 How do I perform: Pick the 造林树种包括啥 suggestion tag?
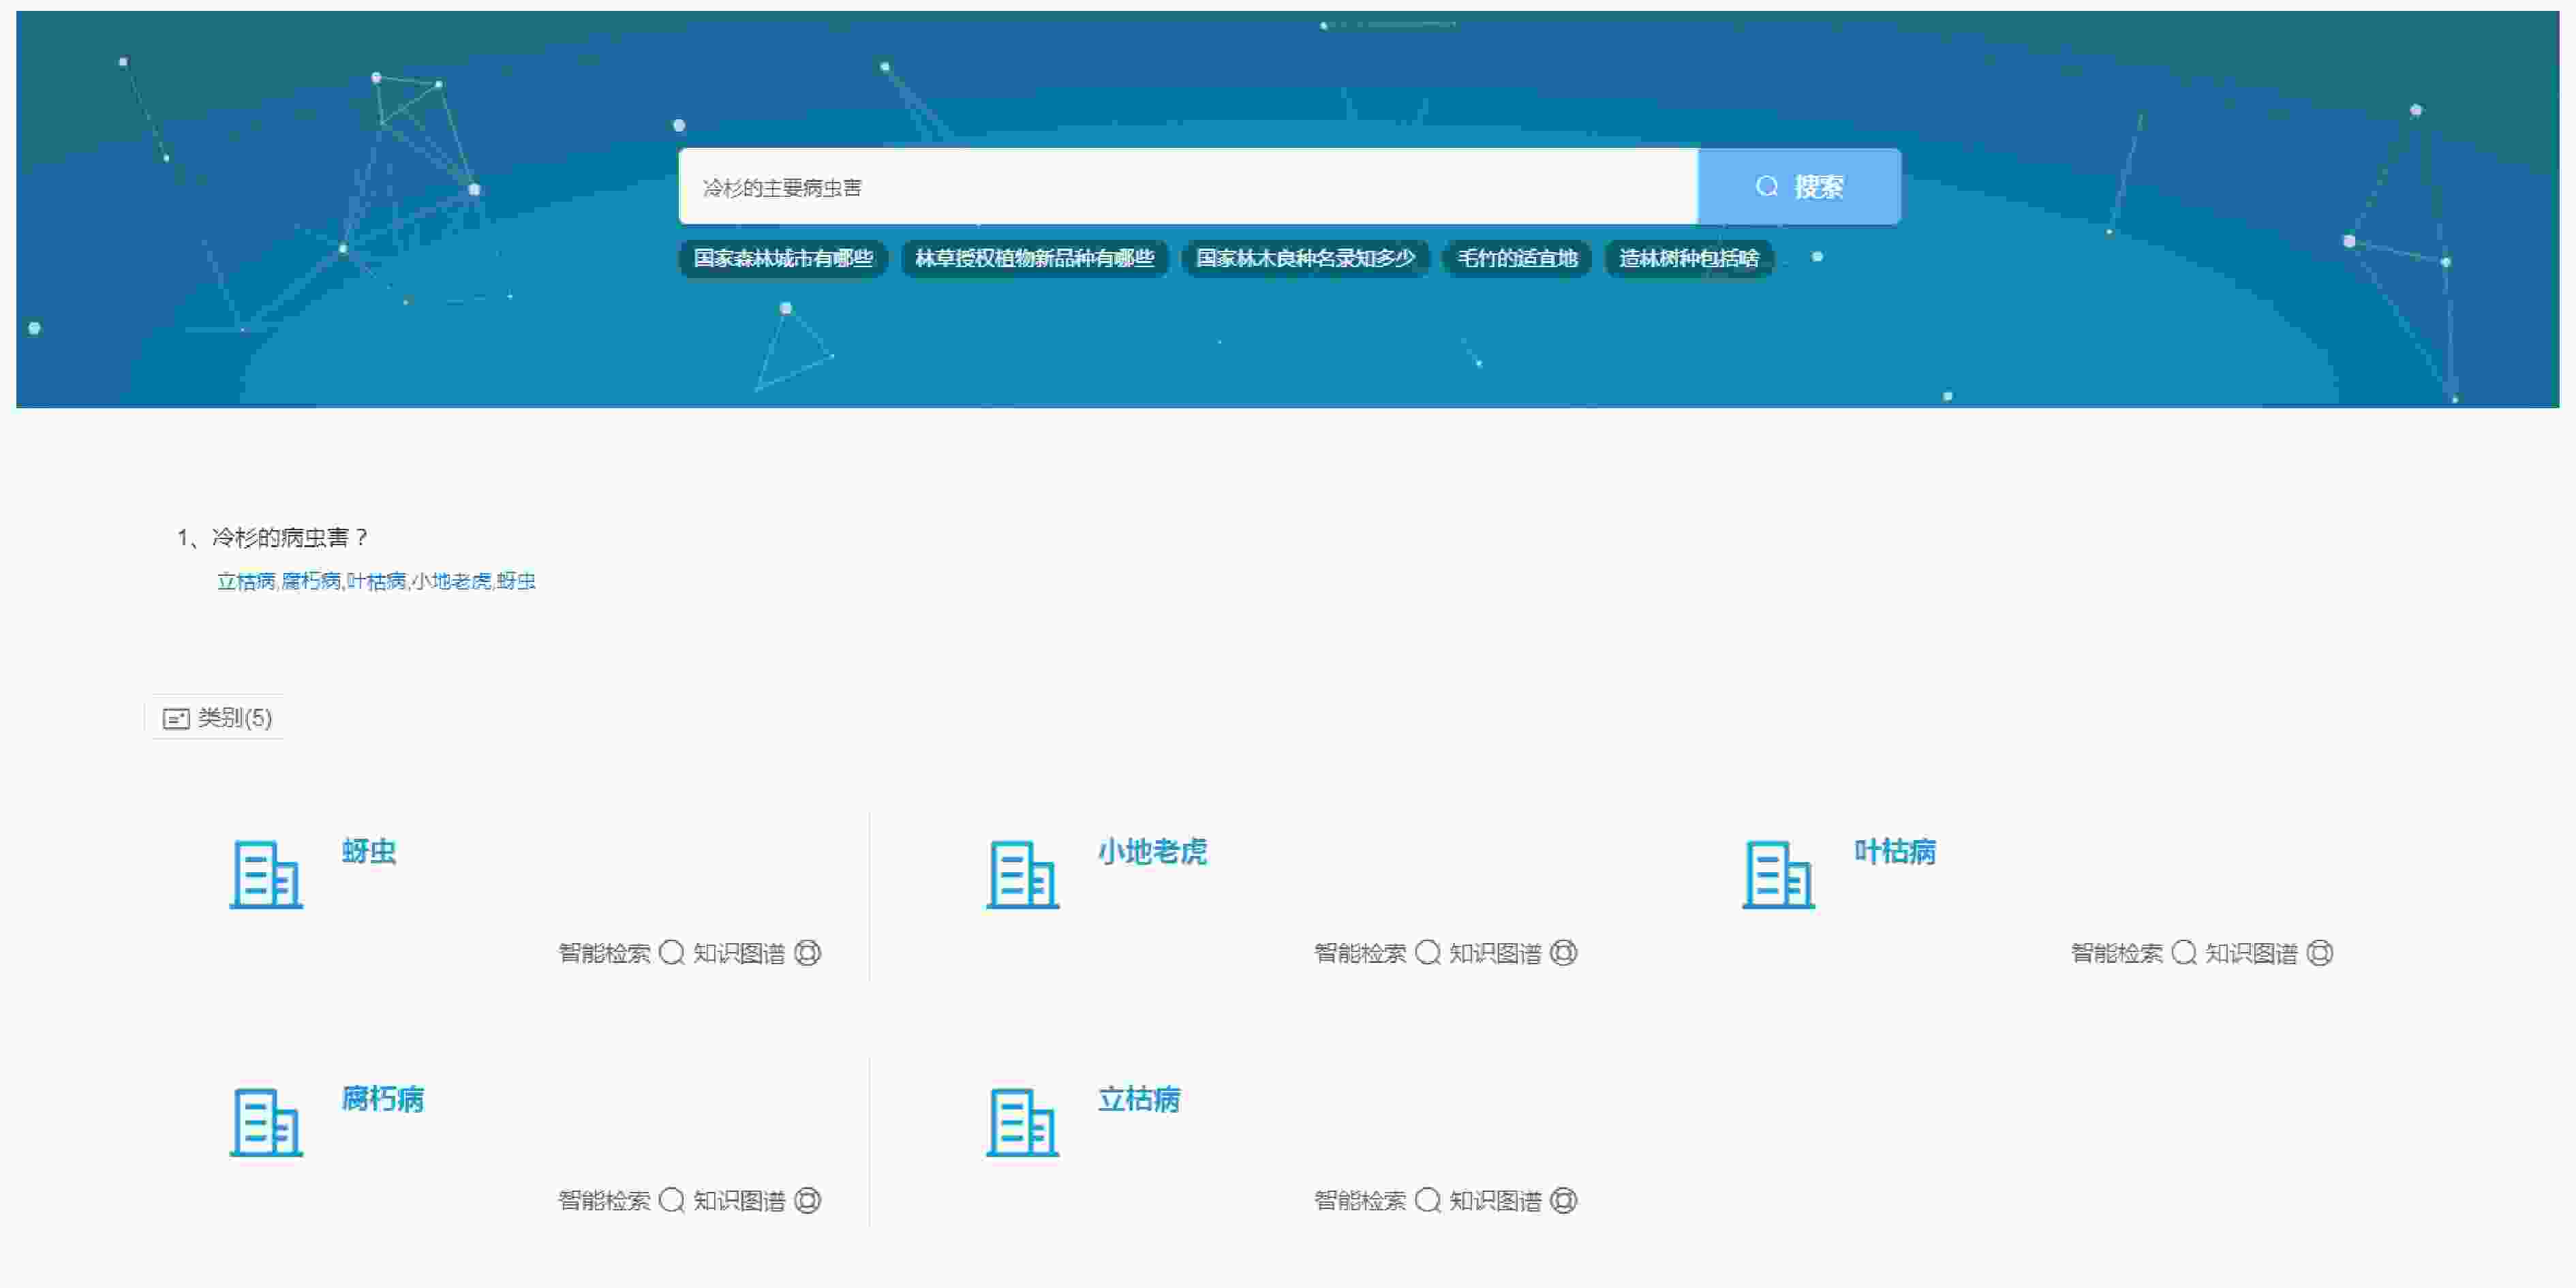pos(1688,258)
